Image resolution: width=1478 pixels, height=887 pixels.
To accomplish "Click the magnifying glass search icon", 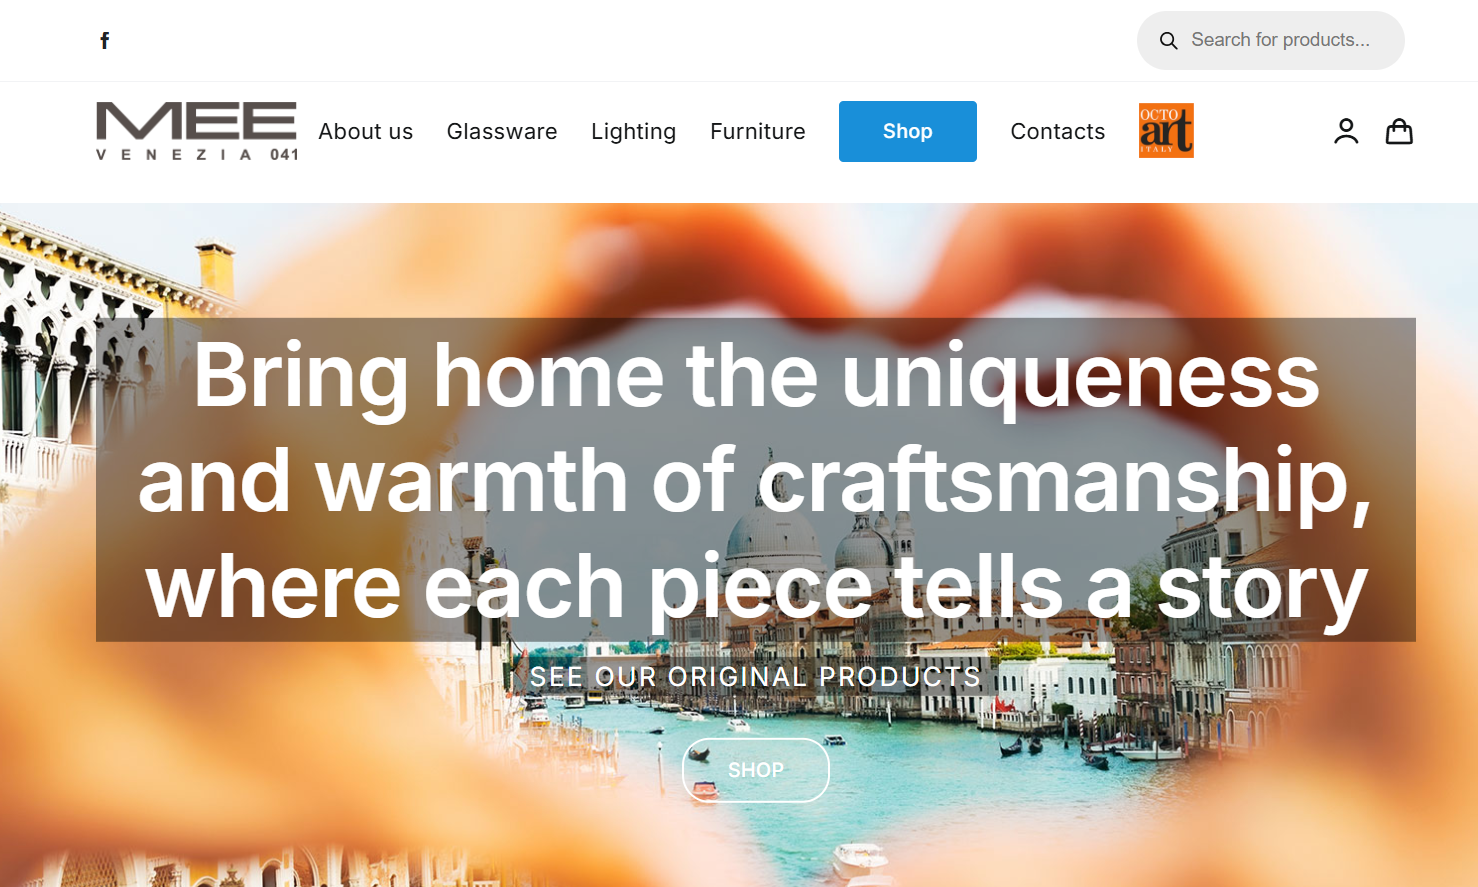I will pos(1168,41).
